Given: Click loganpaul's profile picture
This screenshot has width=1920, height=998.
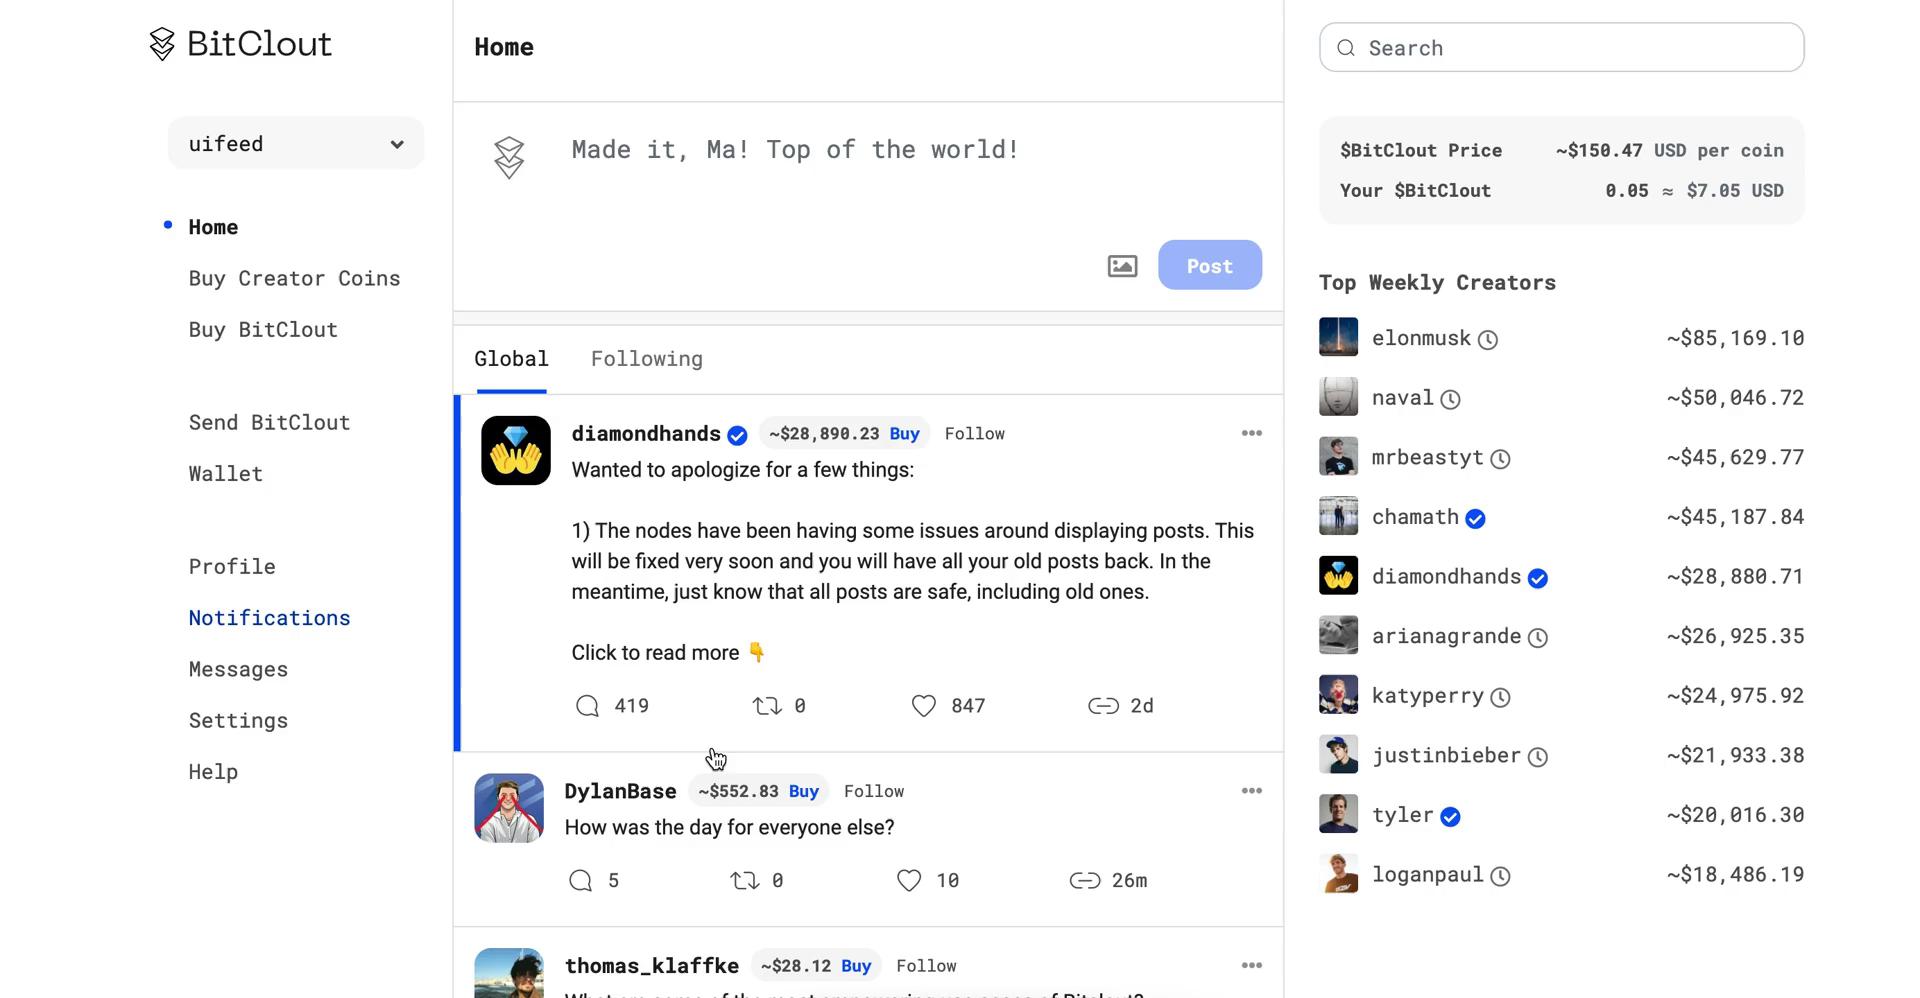Looking at the screenshot, I should point(1338,872).
